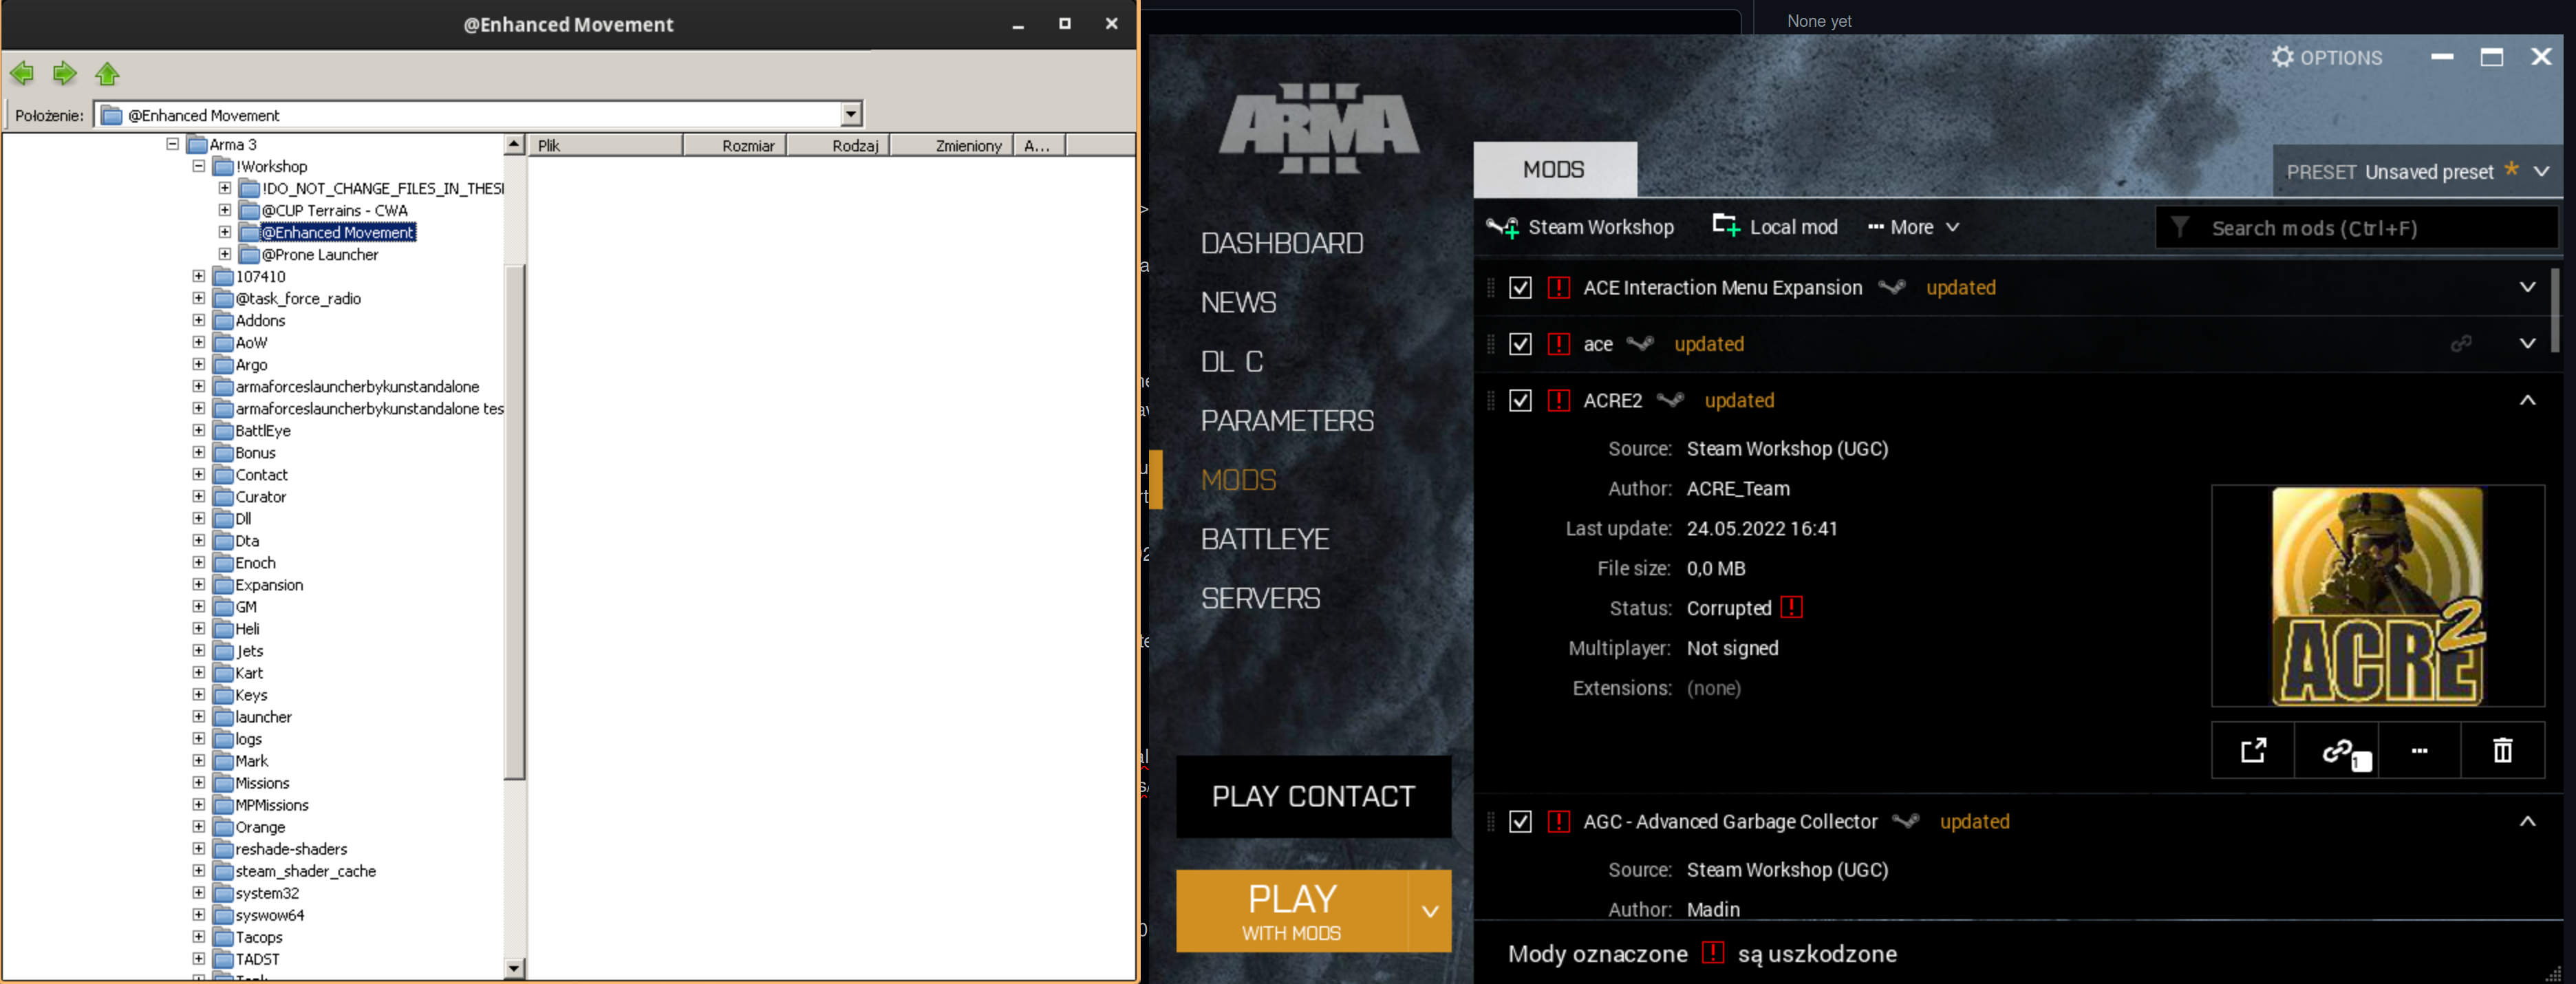Image resolution: width=2576 pixels, height=984 pixels.
Task: Disable the ACRE2 mod checkbox
Action: click(x=1519, y=400)
